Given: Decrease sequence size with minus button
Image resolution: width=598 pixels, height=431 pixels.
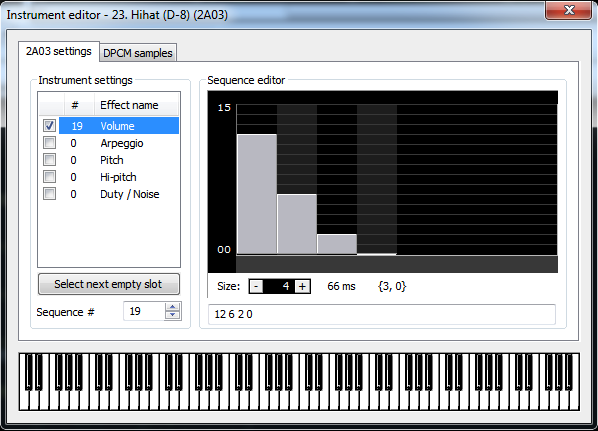Looking at the screenshot, I should tap(256, 286).
